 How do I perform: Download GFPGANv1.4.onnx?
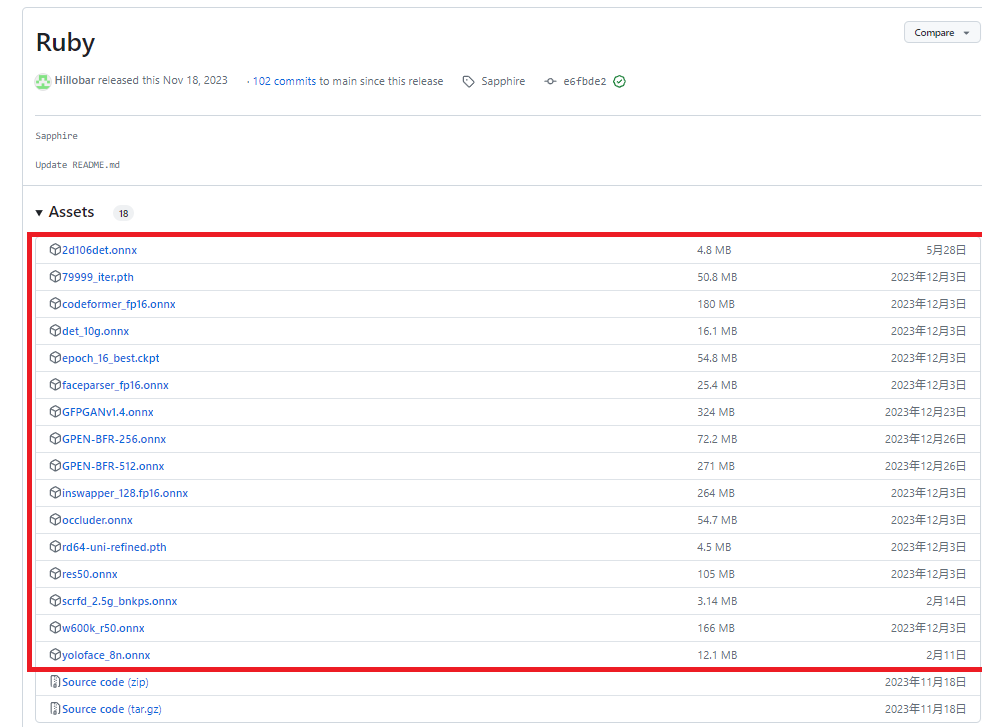(108, 411)
